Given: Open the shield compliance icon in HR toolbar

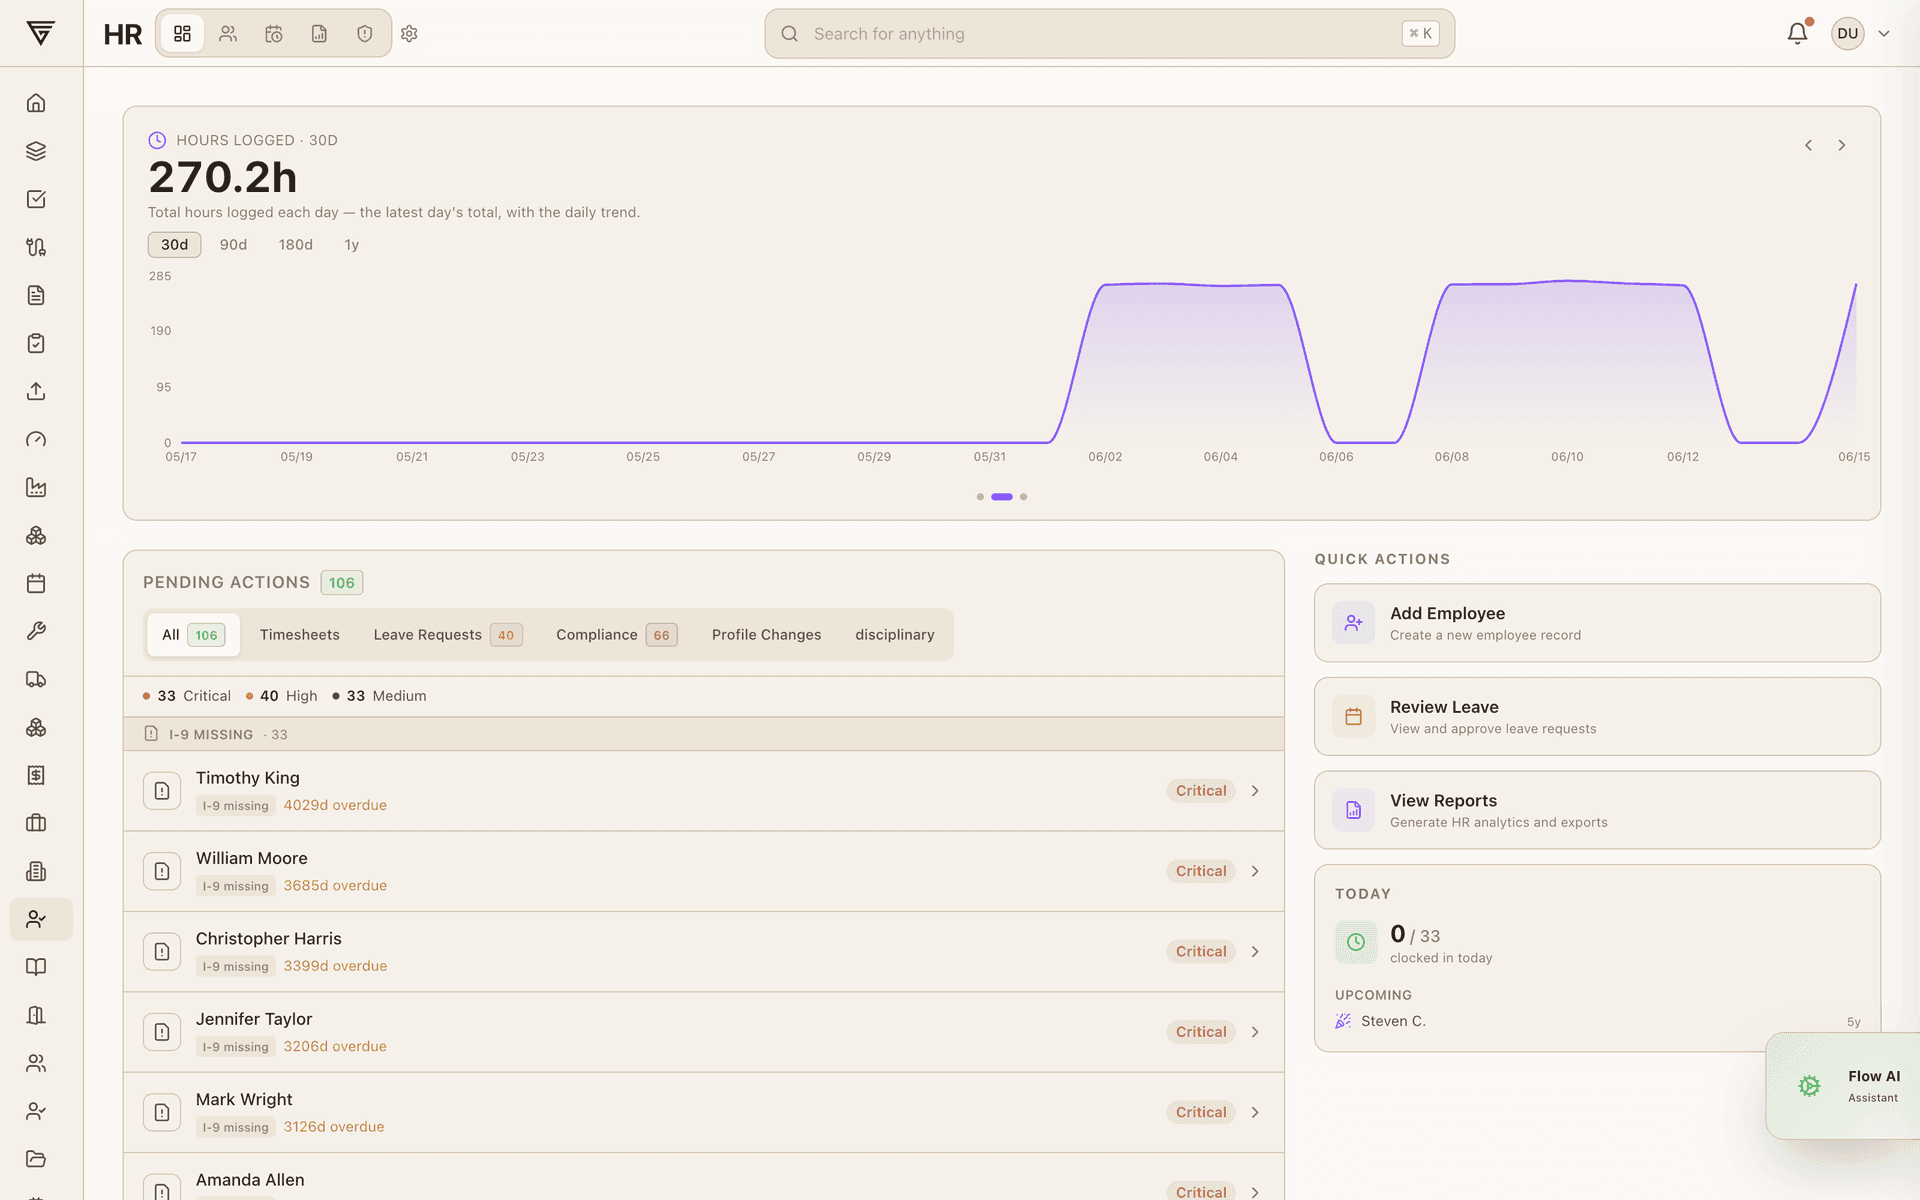Looking at the screenshot, I should click(365, 34).
